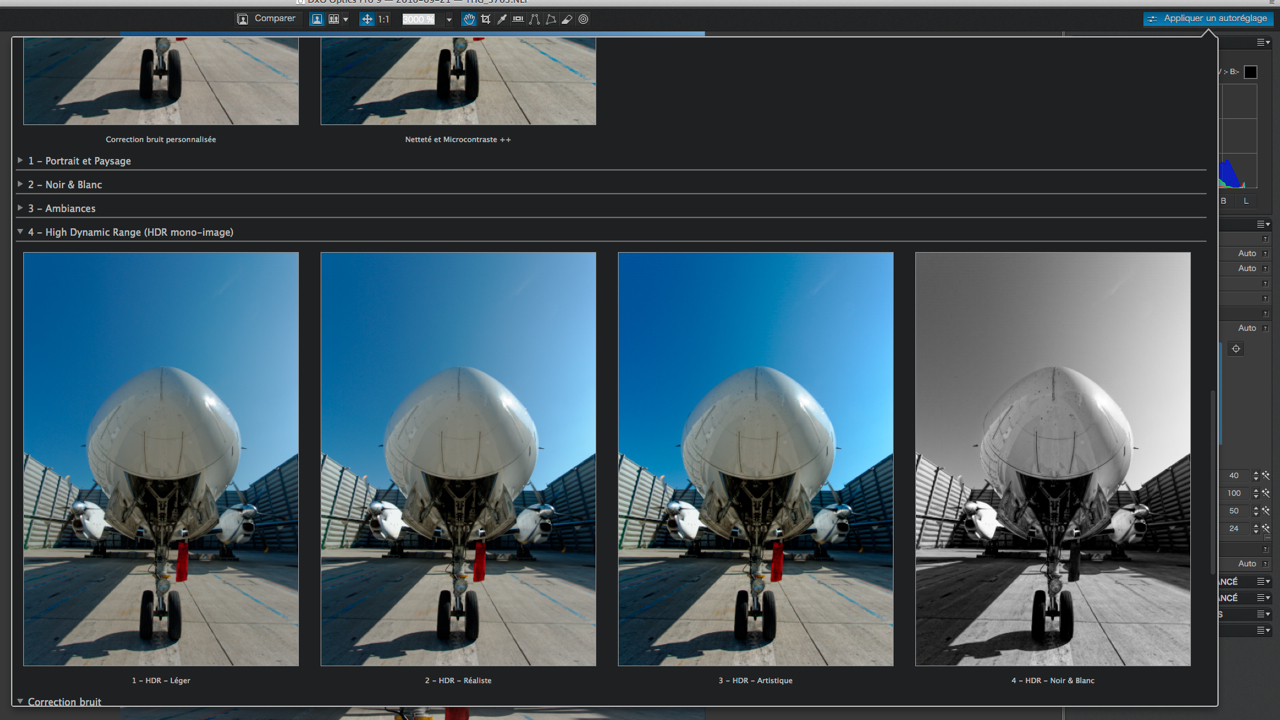Click the fit-on-screen arrows icon
1280x720 pixels.
(367, 19)
